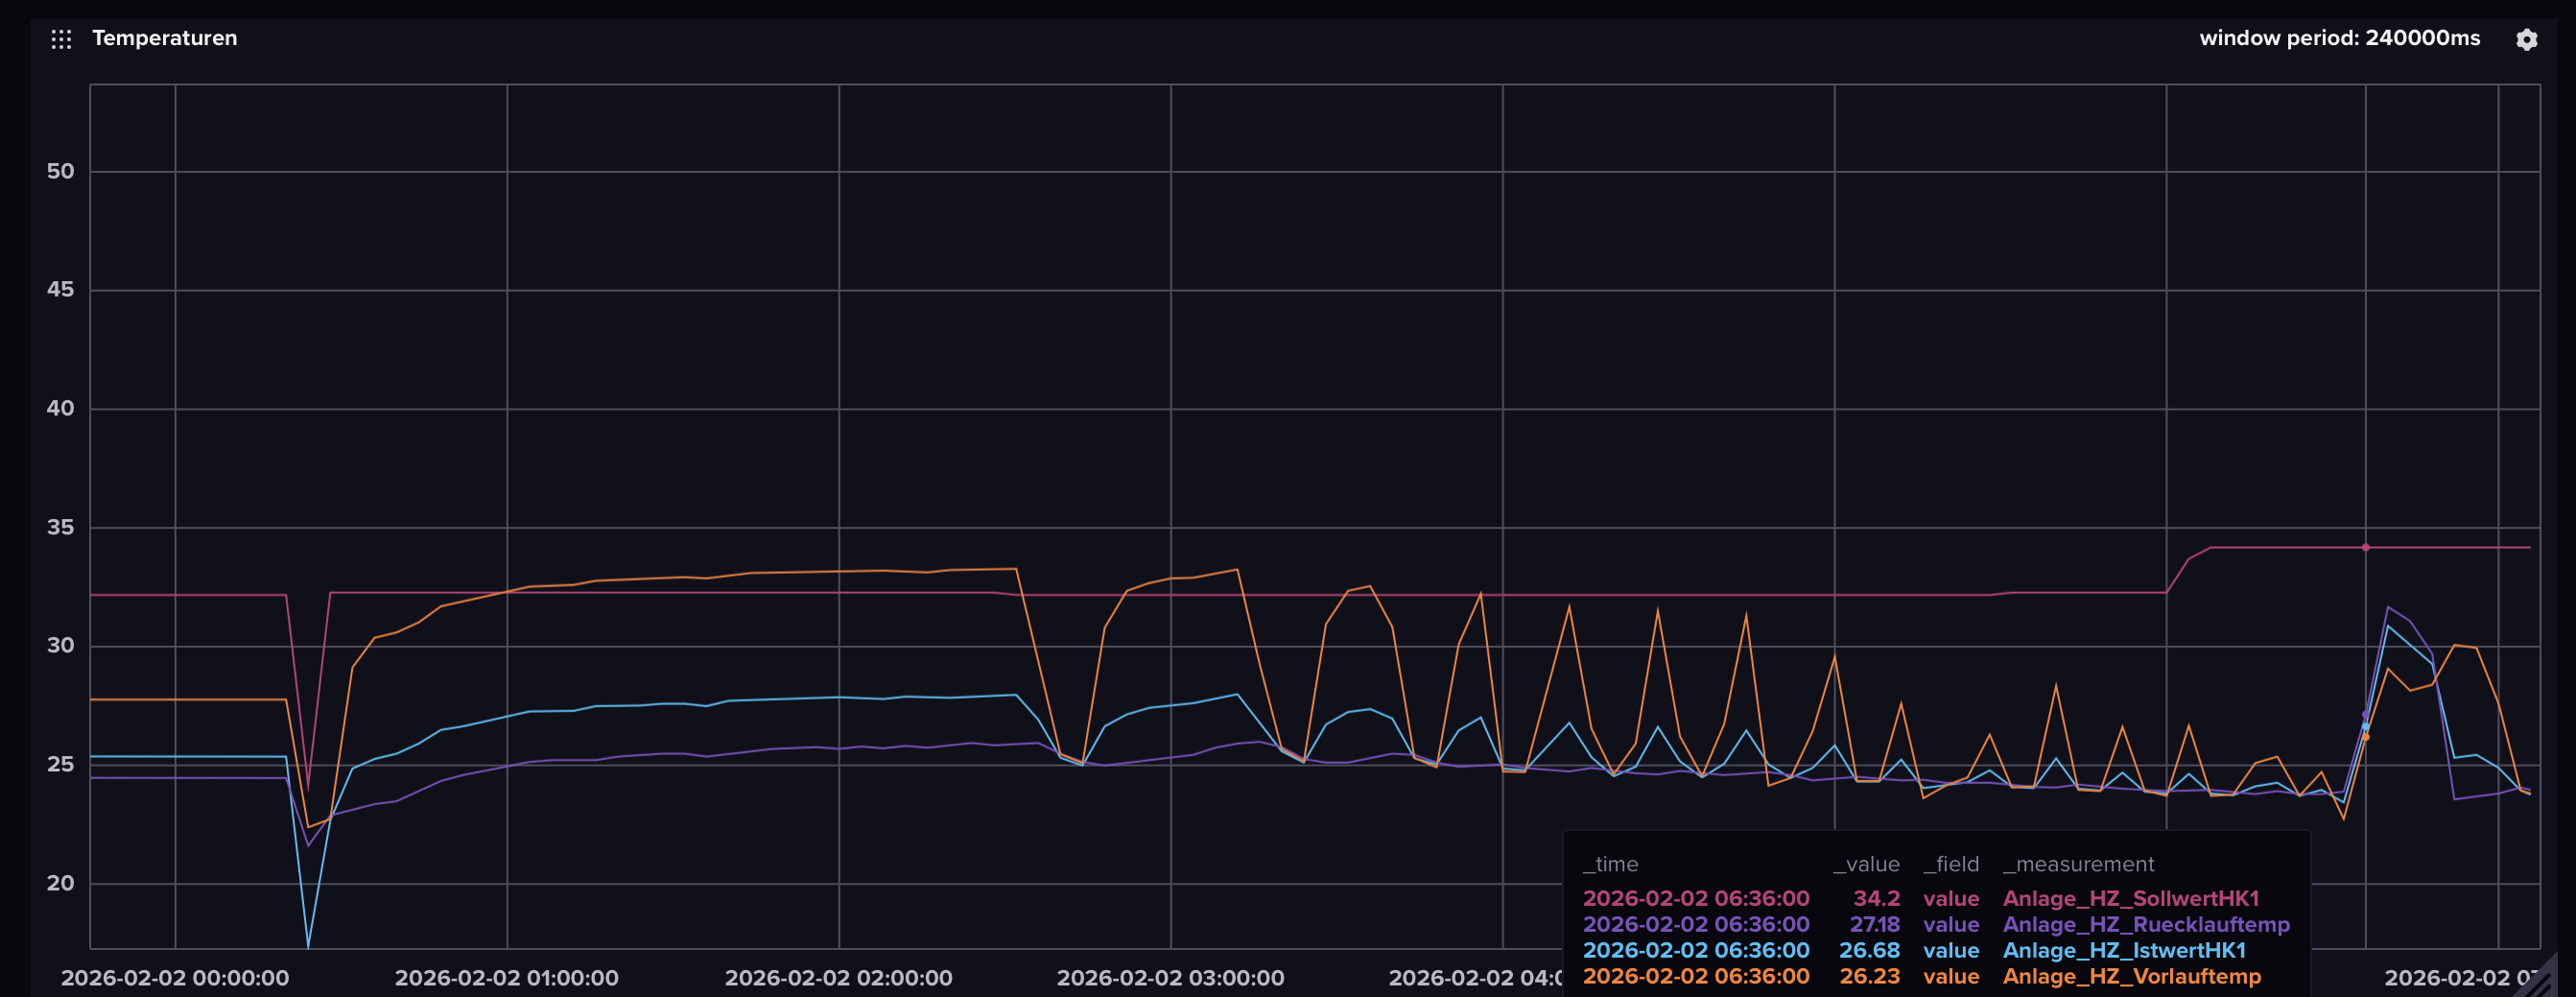Click the _value column header in tooltip

click(1866, 864)
